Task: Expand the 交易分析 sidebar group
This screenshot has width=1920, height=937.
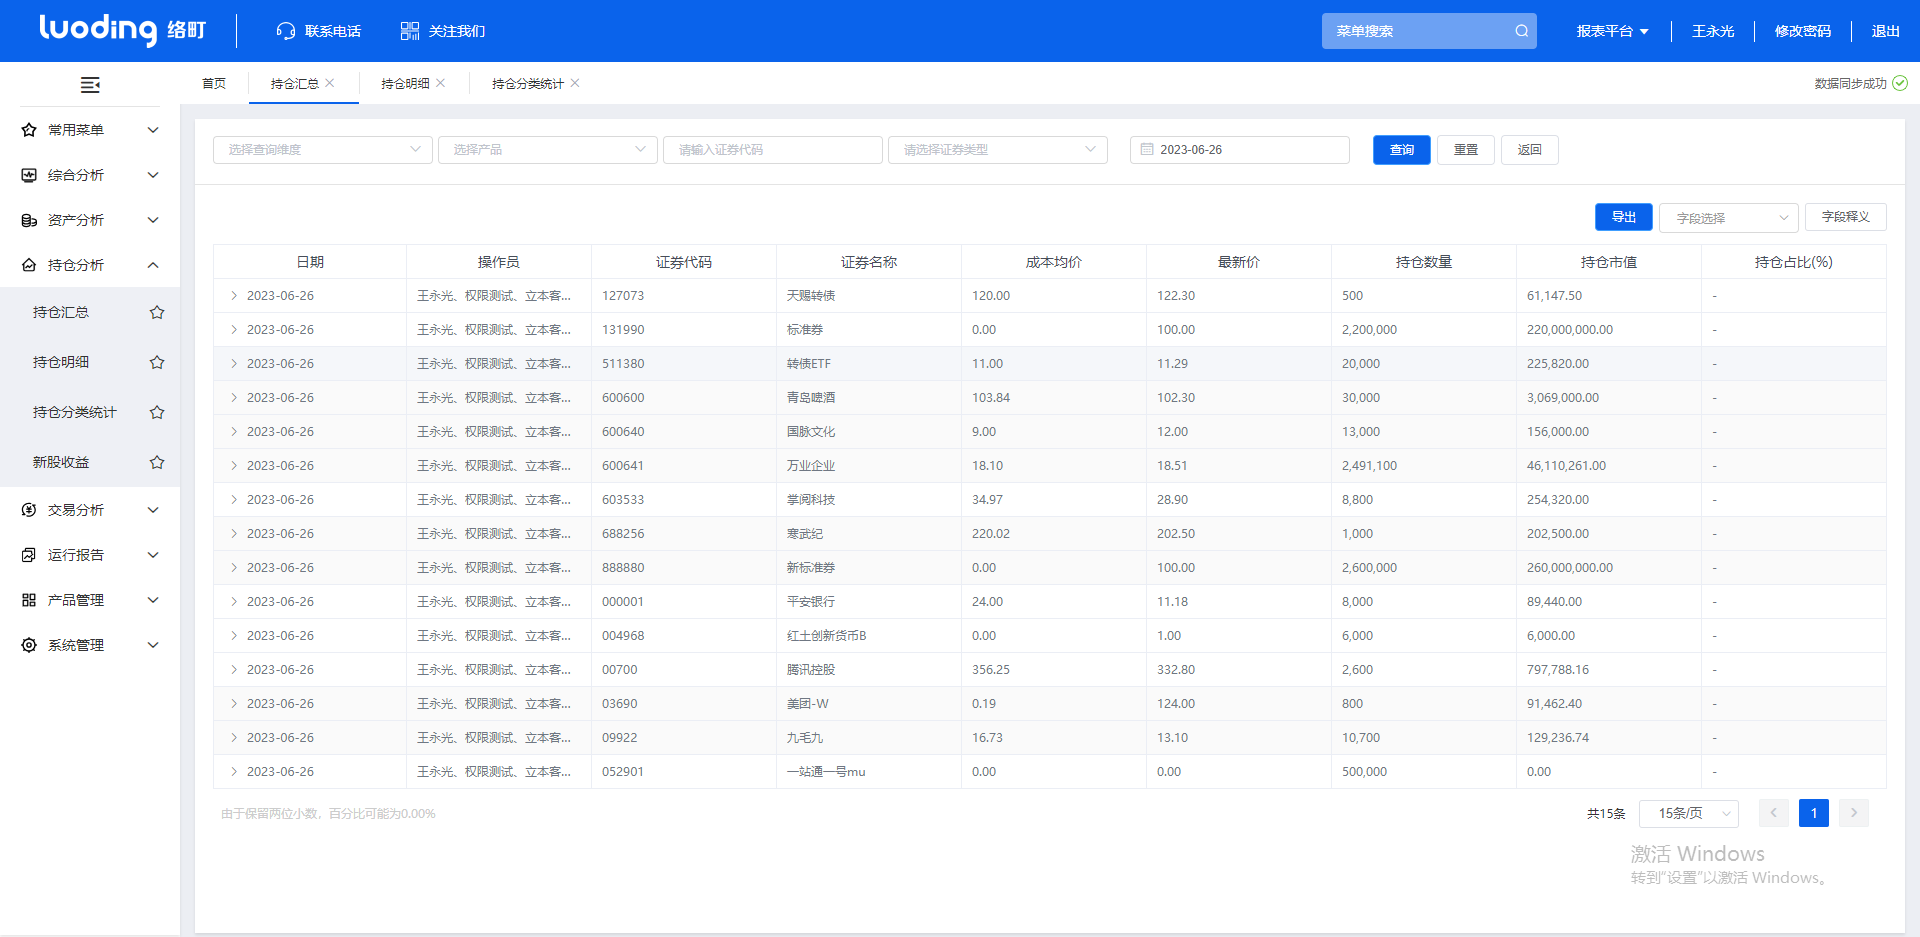Action: tap(153, 510)
